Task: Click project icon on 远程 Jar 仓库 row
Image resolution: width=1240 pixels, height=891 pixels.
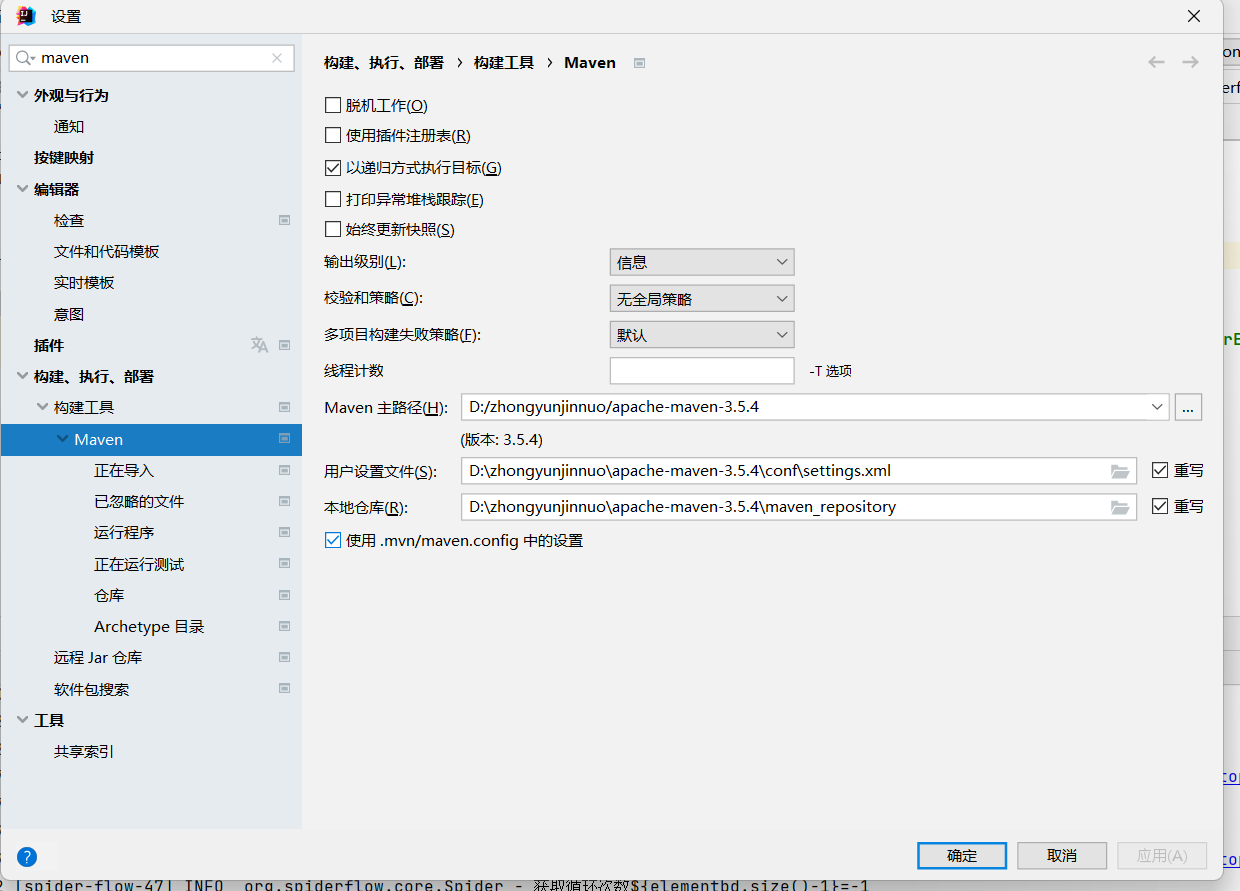Action: pos(285,657)
